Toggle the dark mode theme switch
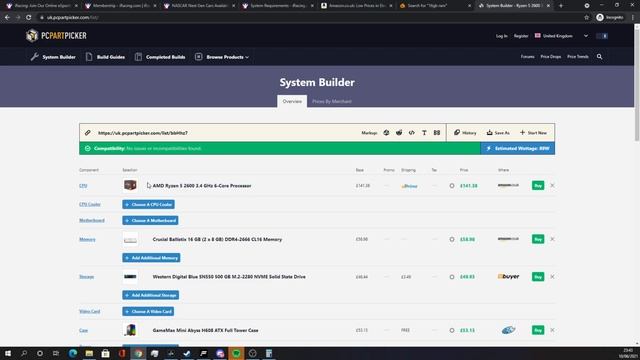This screenshot has height=360, width=640. (602, 36)
